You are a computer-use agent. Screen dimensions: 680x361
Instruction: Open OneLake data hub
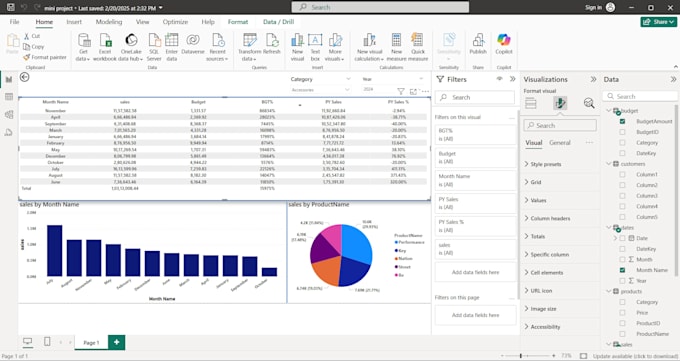[x=131, y=47]
